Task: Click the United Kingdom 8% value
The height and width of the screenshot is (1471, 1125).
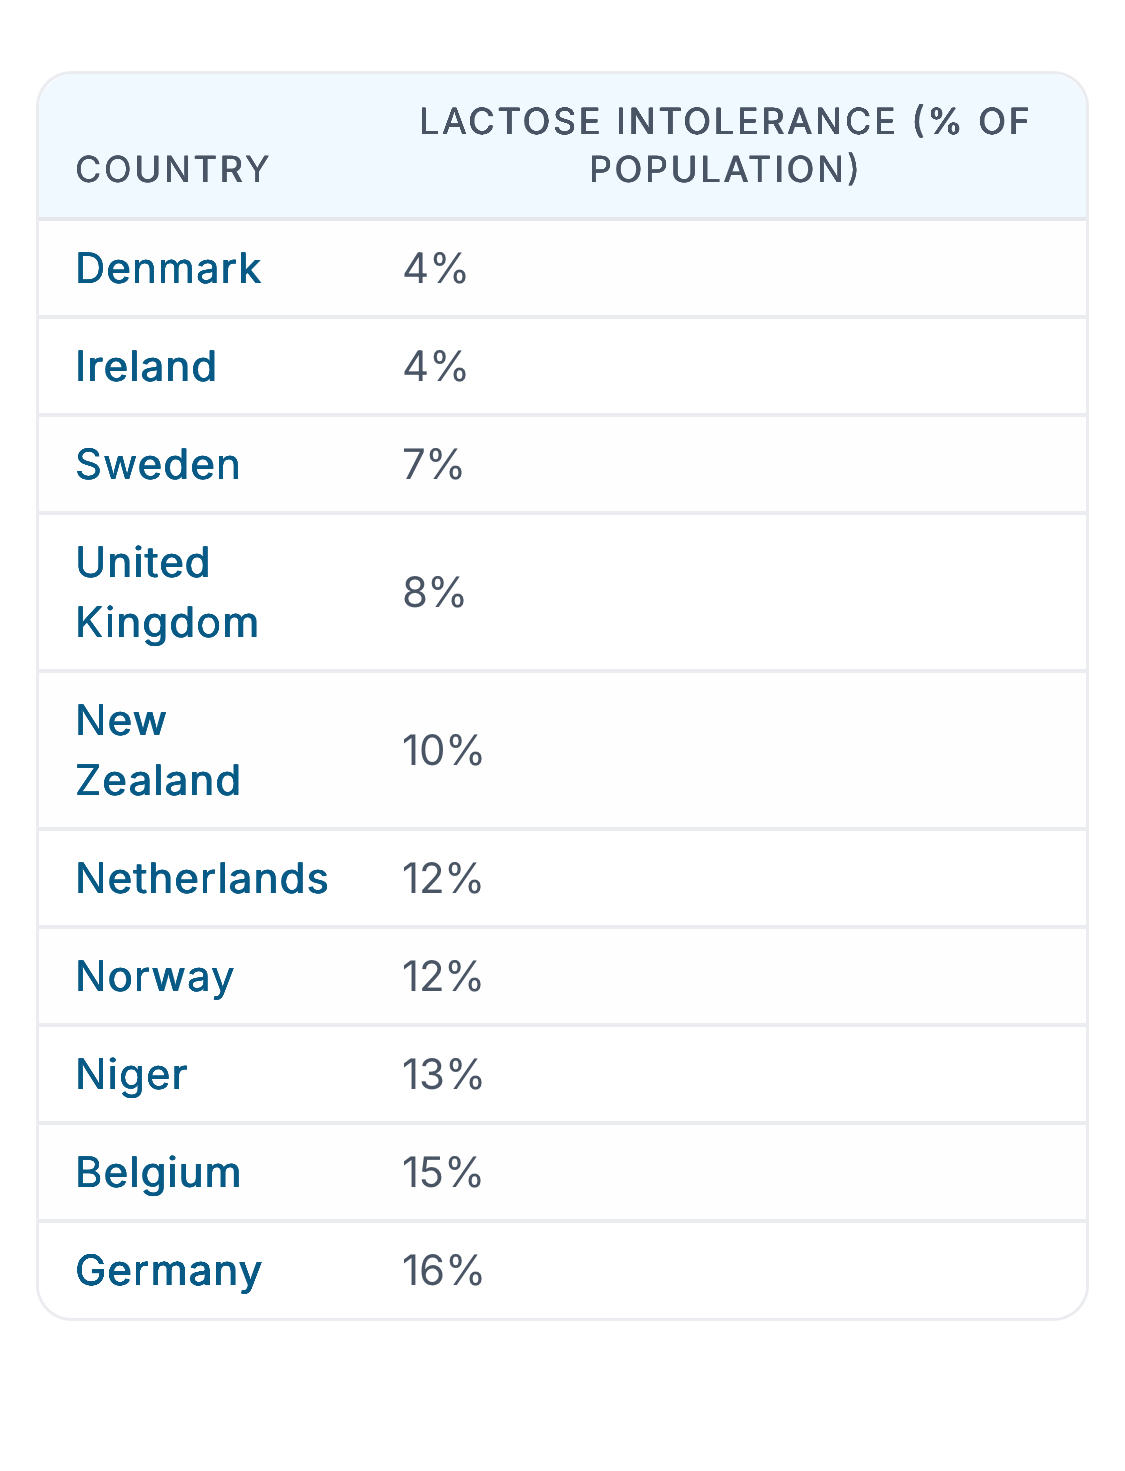Action: click(x=434, y=593)
